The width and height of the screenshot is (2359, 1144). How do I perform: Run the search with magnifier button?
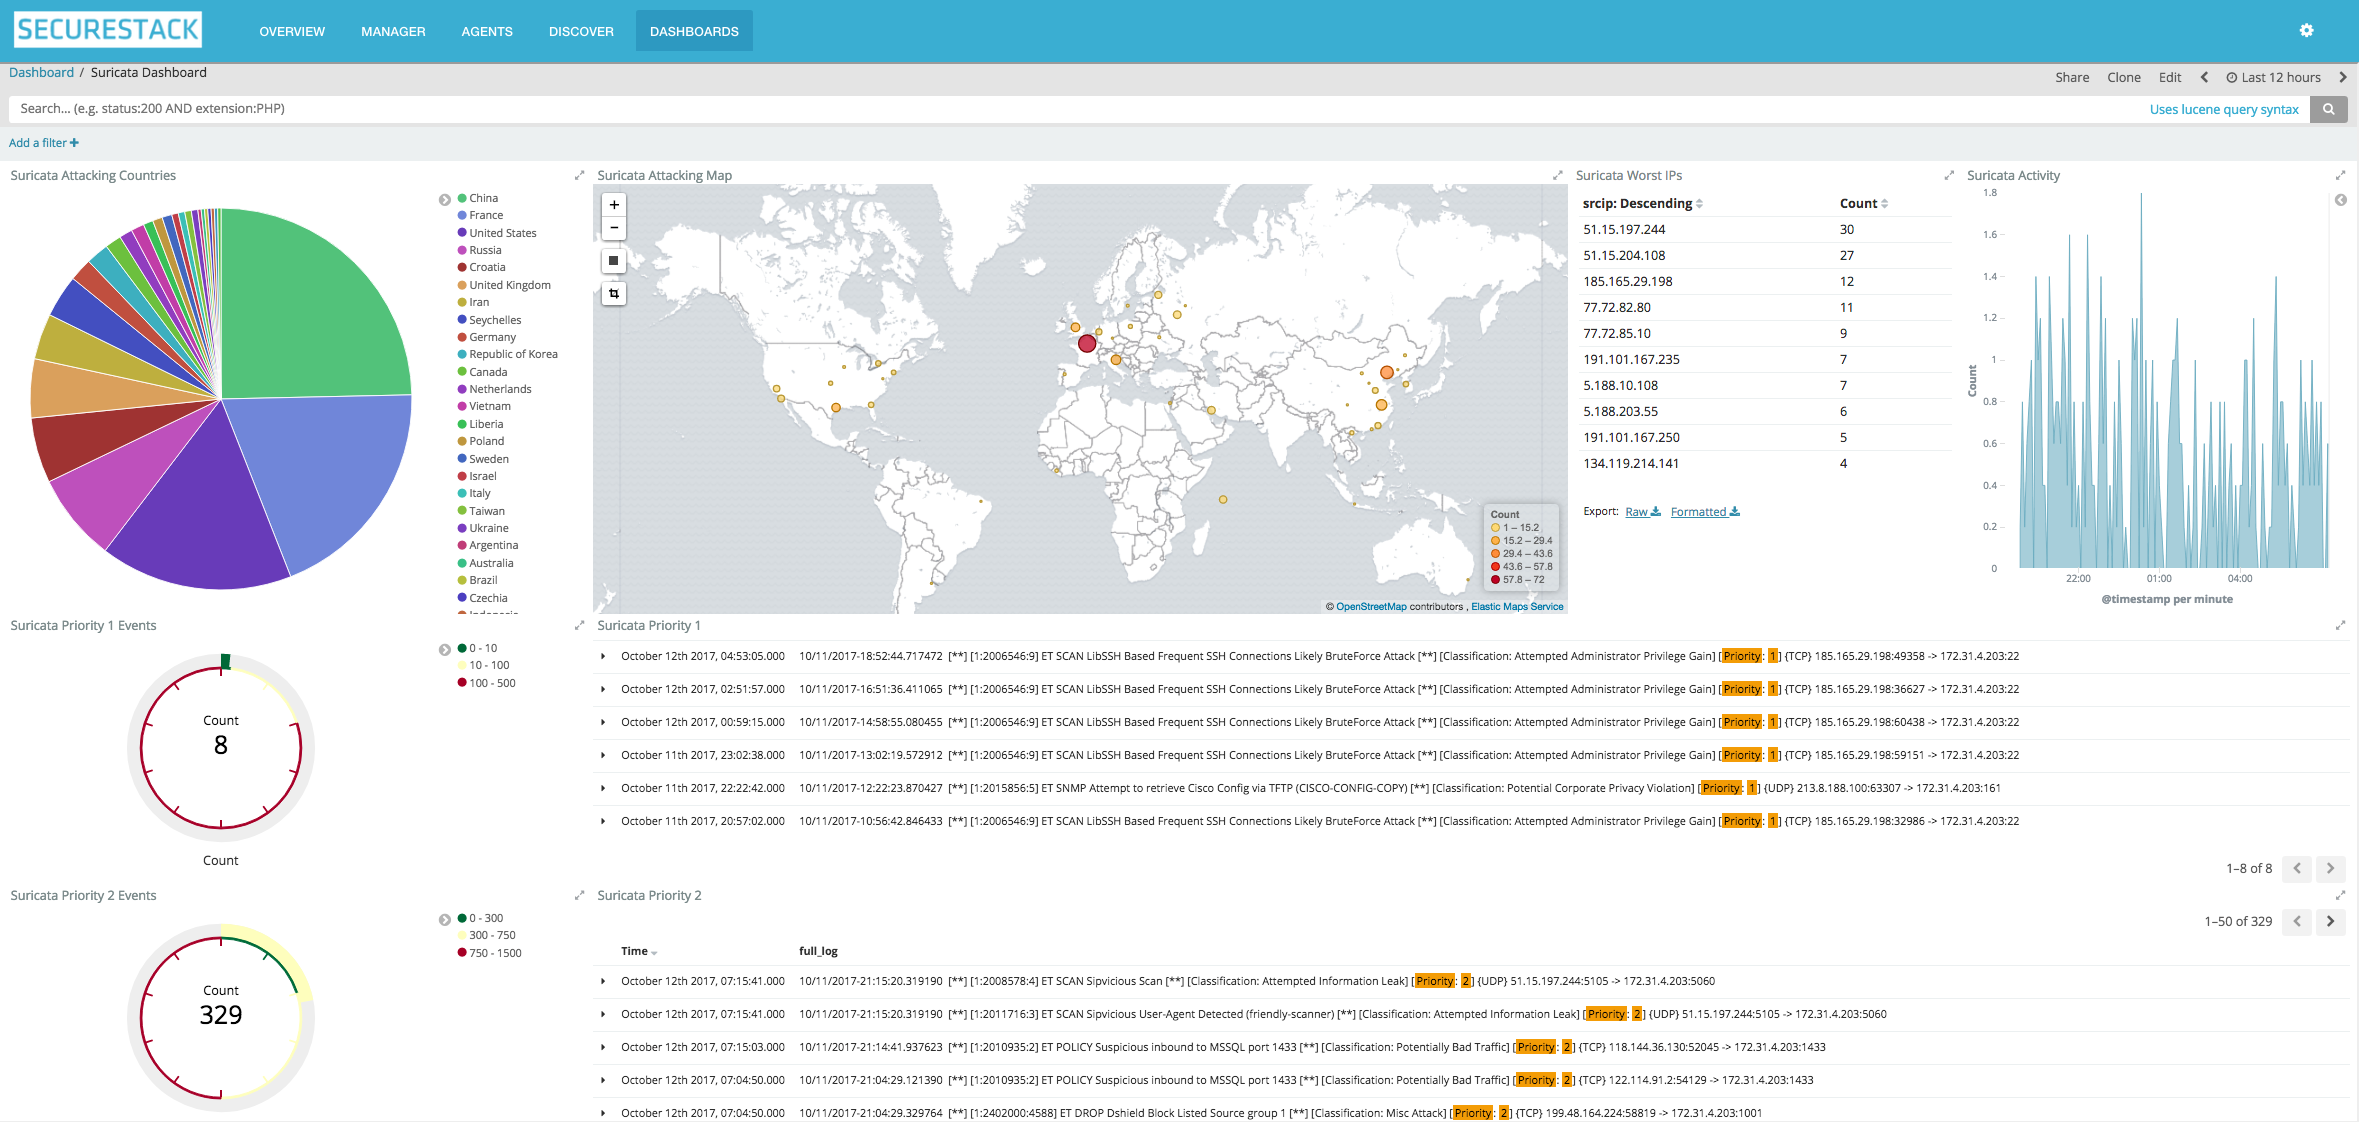coord(2328,109)
